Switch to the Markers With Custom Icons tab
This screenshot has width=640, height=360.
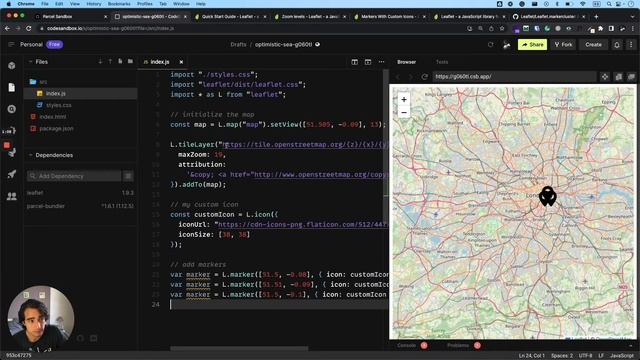click(x=390, y=17)
